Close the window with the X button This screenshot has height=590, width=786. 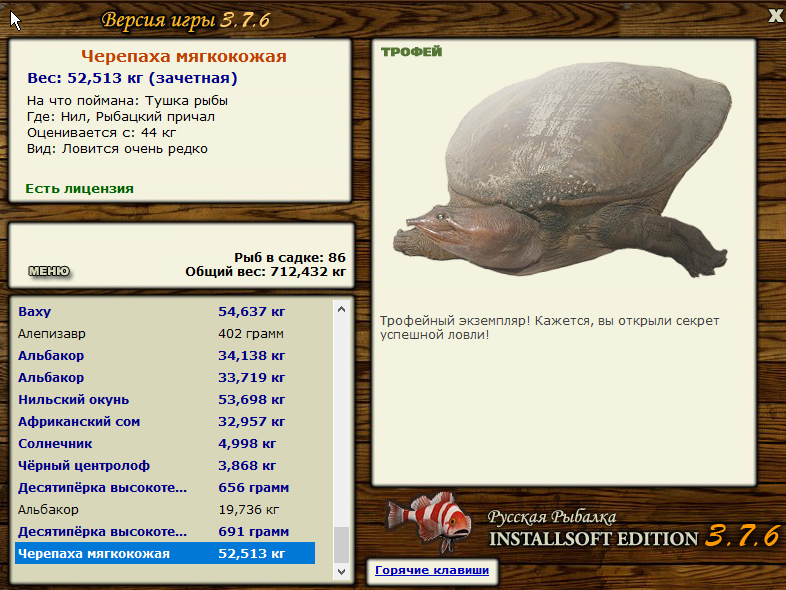775,16
